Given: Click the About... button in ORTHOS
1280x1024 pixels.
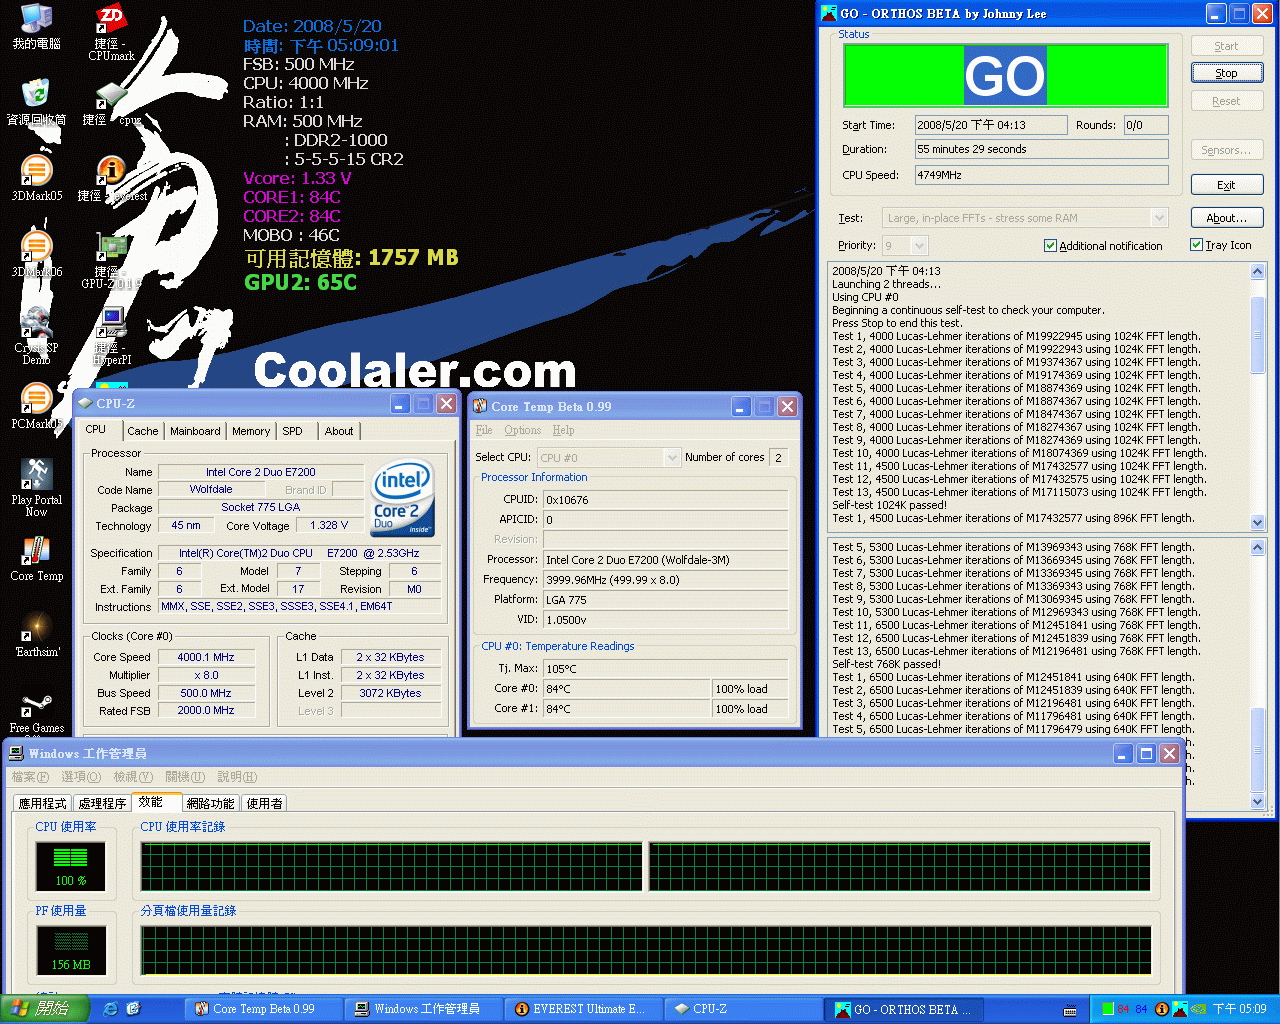Looking at the screenshot, I should pos(1226,218).
